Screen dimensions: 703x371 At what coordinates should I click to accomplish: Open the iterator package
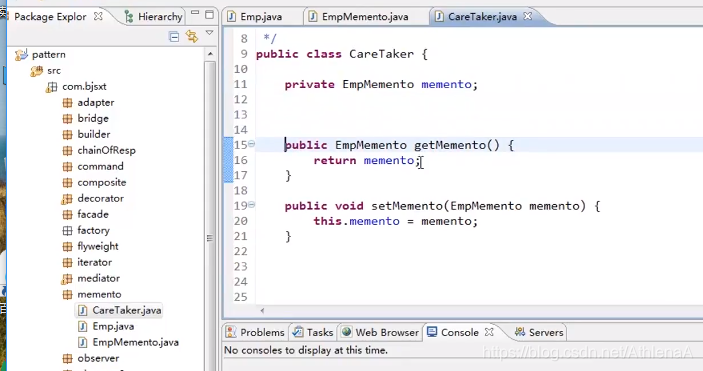click(x=95, y=262)
